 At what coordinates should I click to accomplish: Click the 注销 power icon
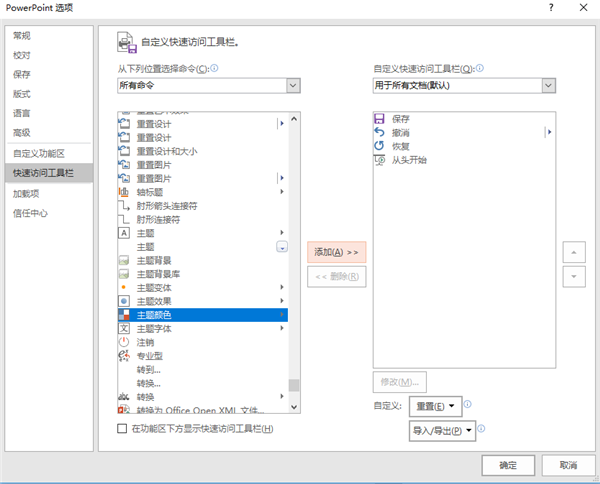click(124, 342)
